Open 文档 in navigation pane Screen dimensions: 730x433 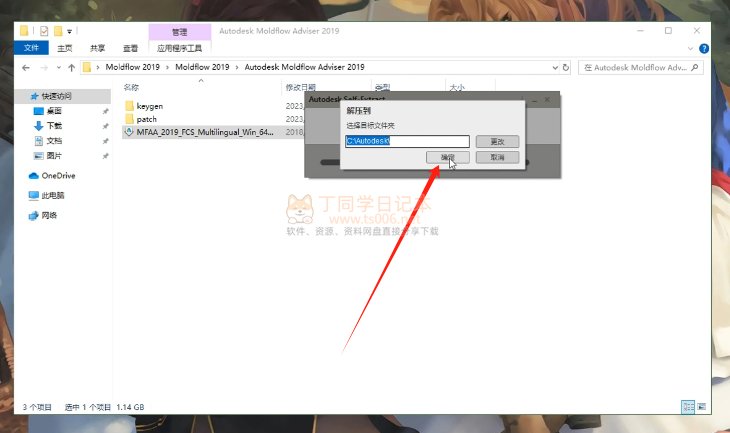click(x=54, y=141)
